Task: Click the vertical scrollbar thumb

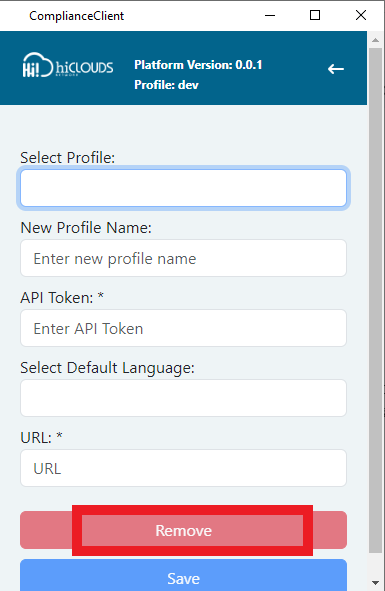Action: [x=375, y=300]
